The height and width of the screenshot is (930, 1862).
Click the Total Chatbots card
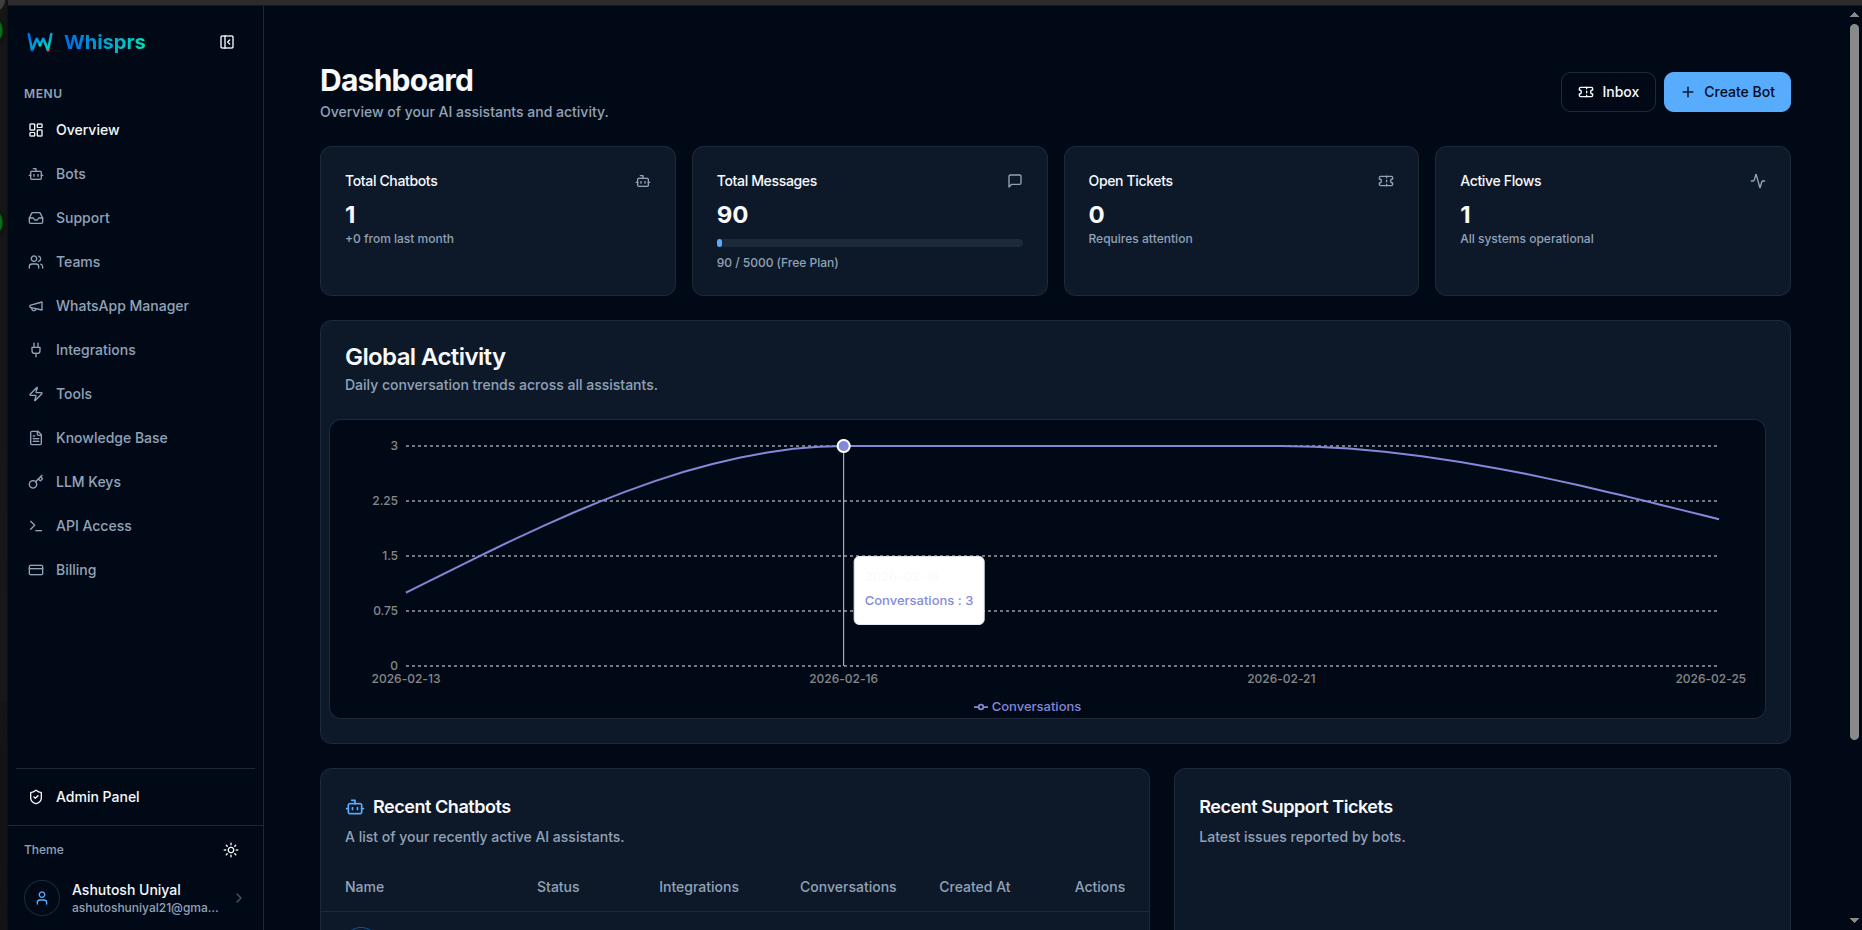point(498,221)
